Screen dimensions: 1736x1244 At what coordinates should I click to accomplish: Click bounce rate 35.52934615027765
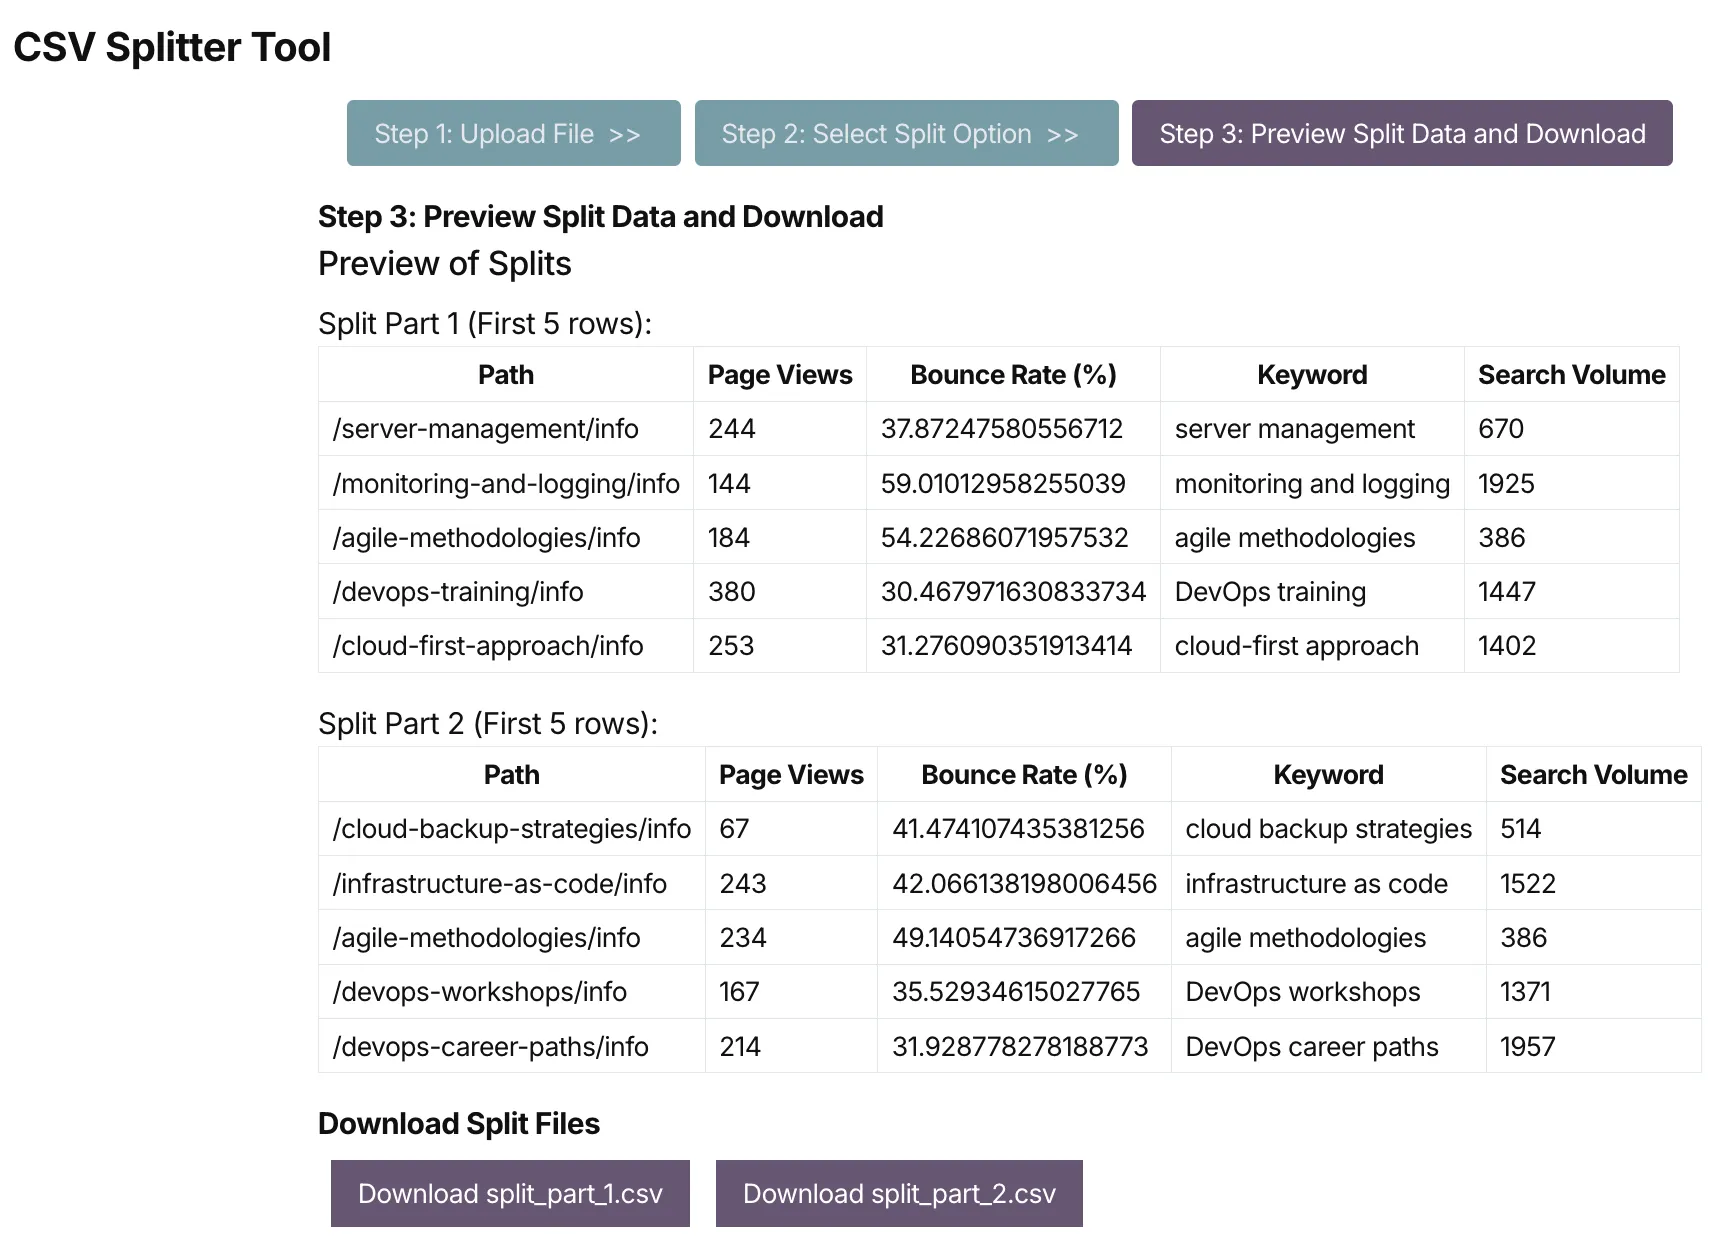(1024, 992)
